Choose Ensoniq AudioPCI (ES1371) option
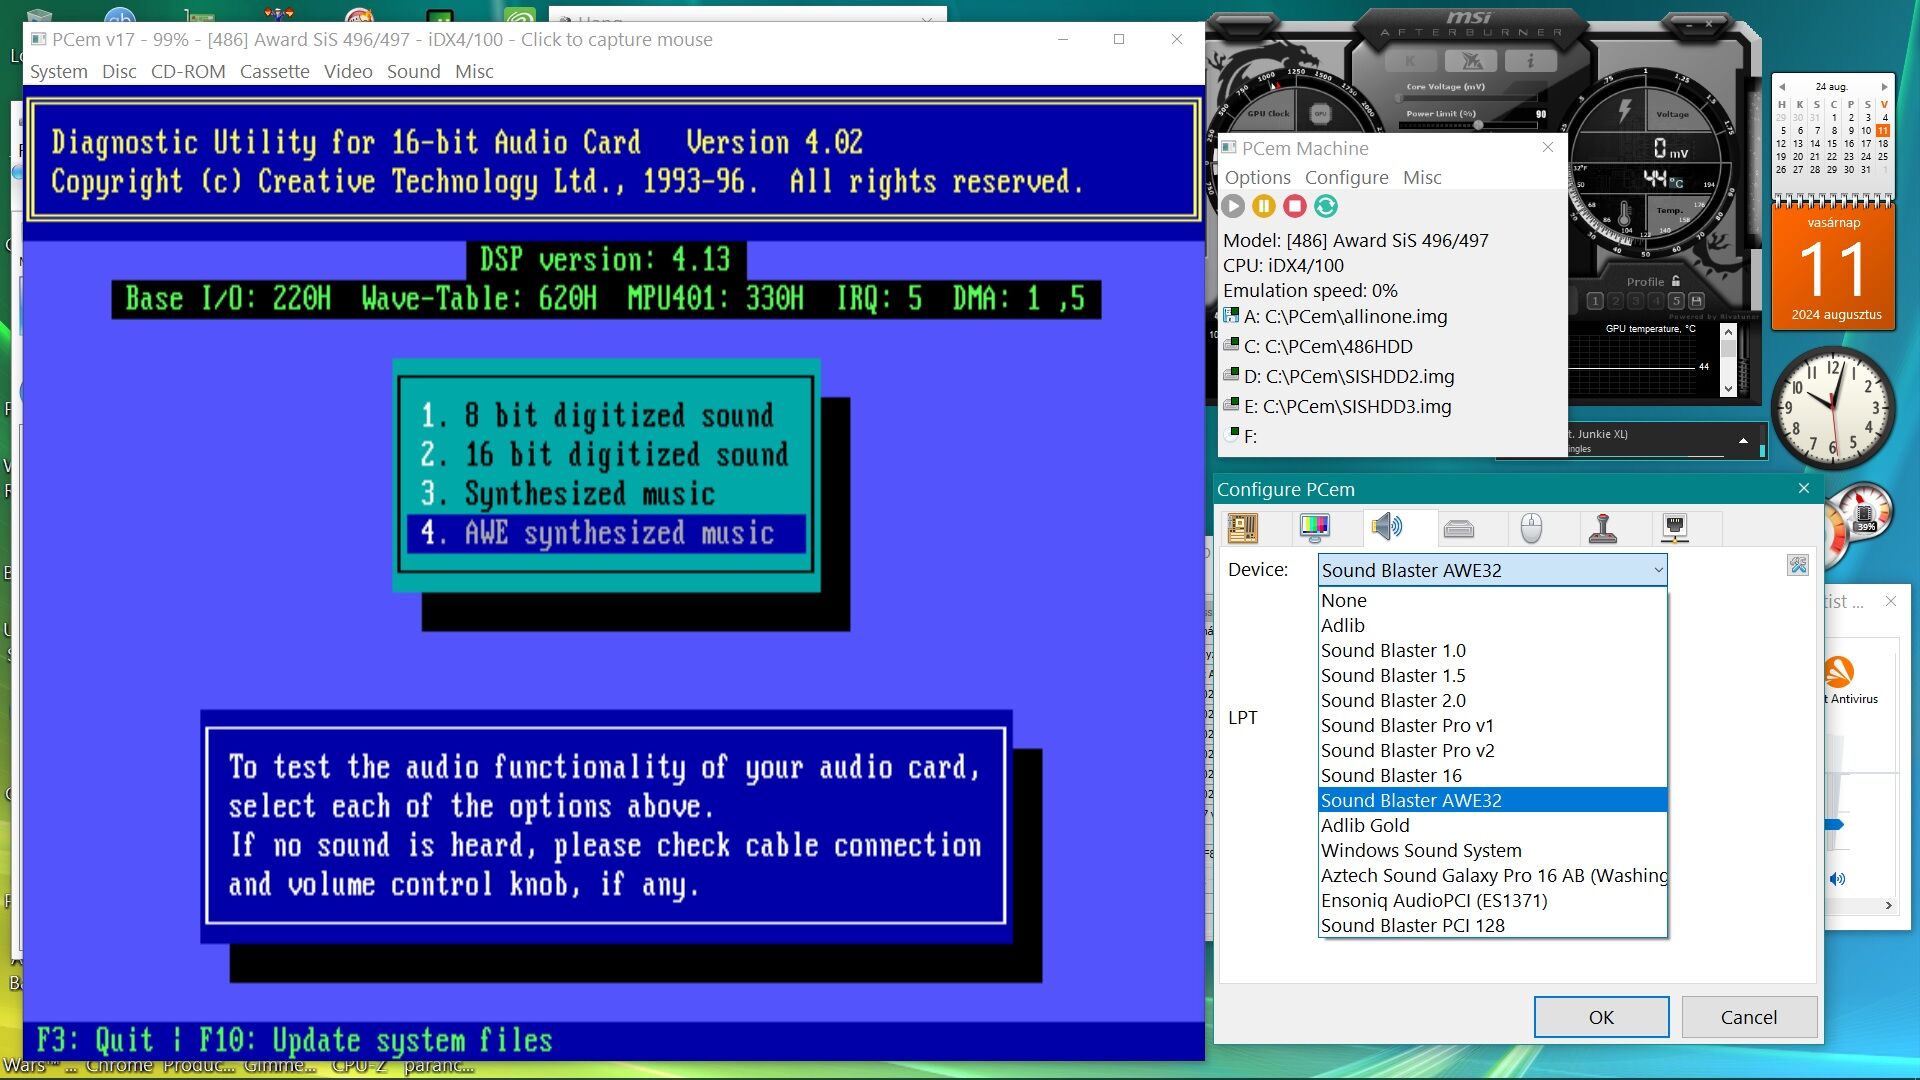 coord(1493,900)
